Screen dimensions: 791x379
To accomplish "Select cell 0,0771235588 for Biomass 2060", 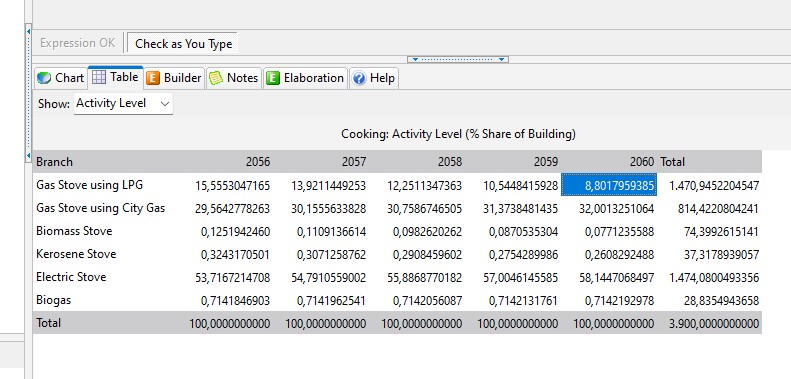I will pyautogui.click(x=619, y=232).
